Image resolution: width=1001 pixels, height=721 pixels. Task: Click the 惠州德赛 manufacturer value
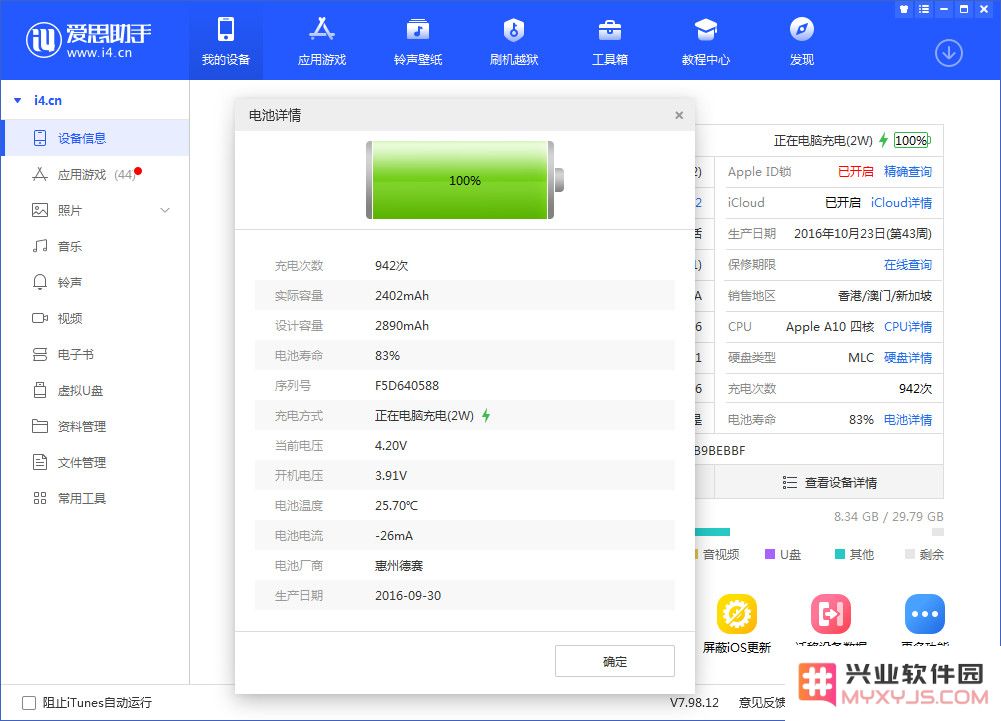click(399, 566)
